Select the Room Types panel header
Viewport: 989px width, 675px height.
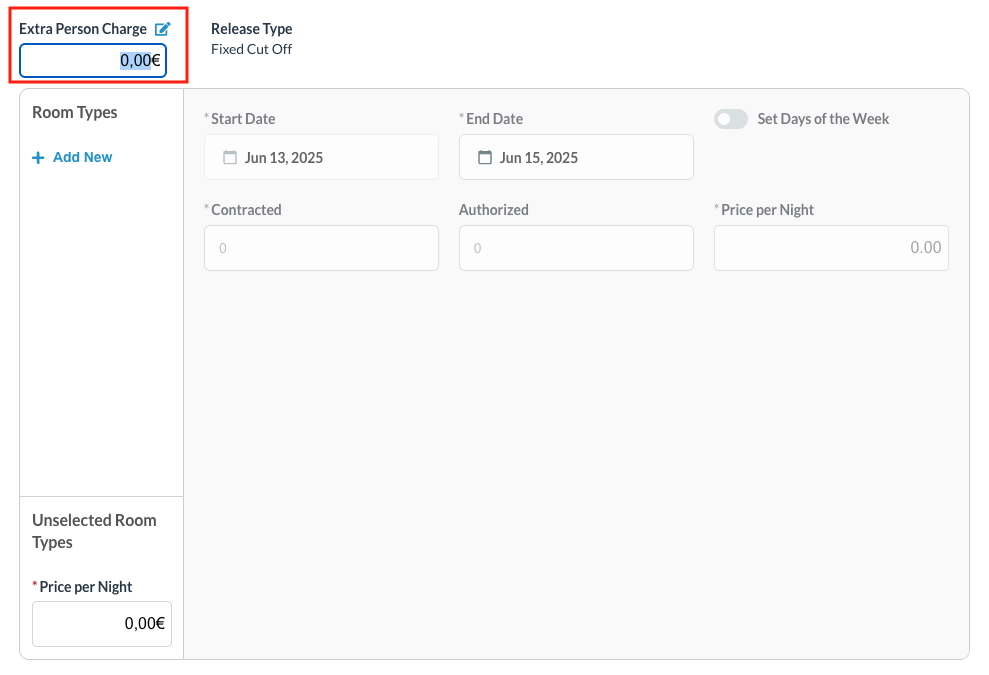click(74, 112)
